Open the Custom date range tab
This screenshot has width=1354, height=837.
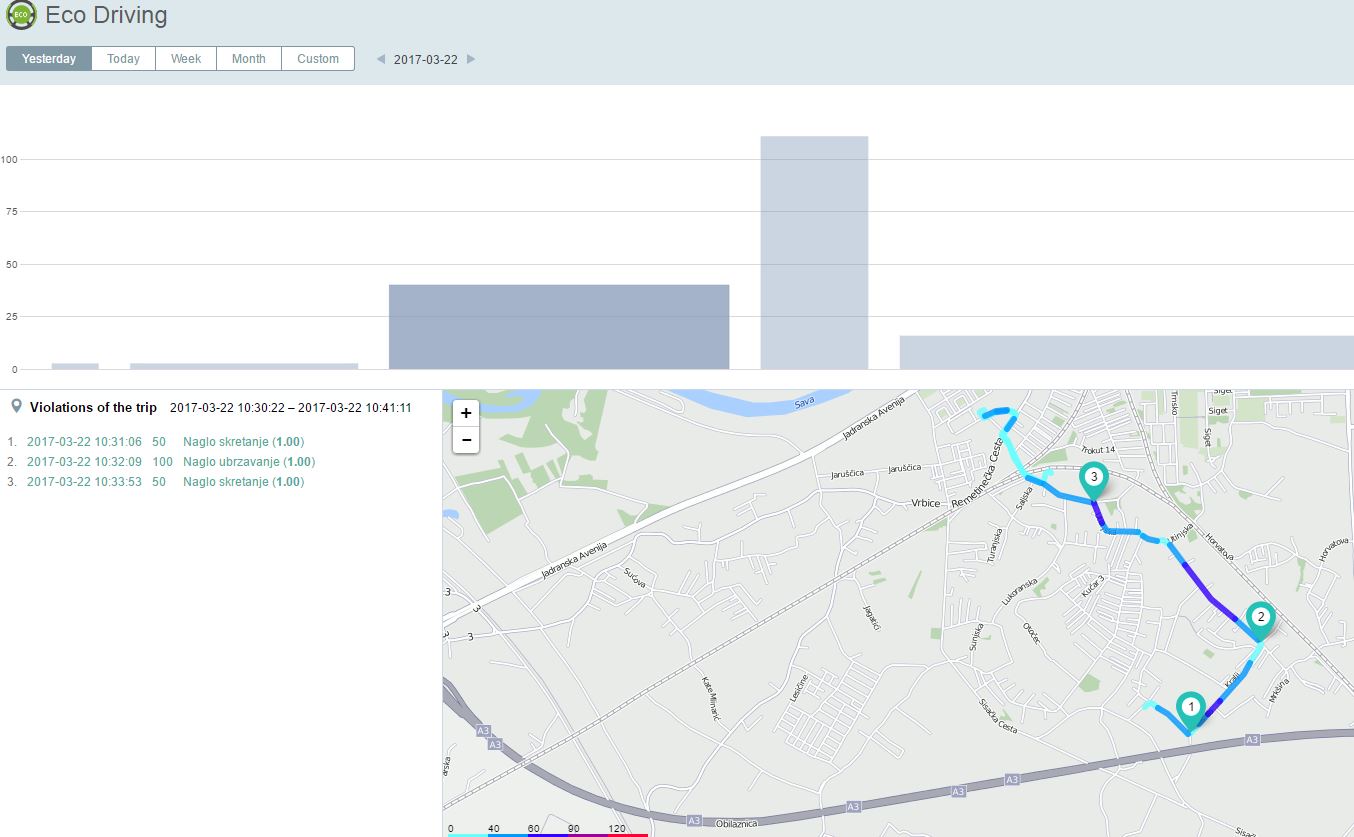[318, 59]
